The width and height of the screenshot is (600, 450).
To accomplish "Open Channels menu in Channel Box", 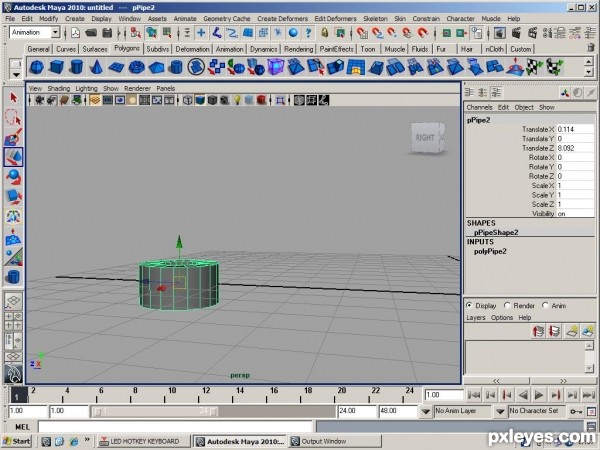I will pos(479,107).
